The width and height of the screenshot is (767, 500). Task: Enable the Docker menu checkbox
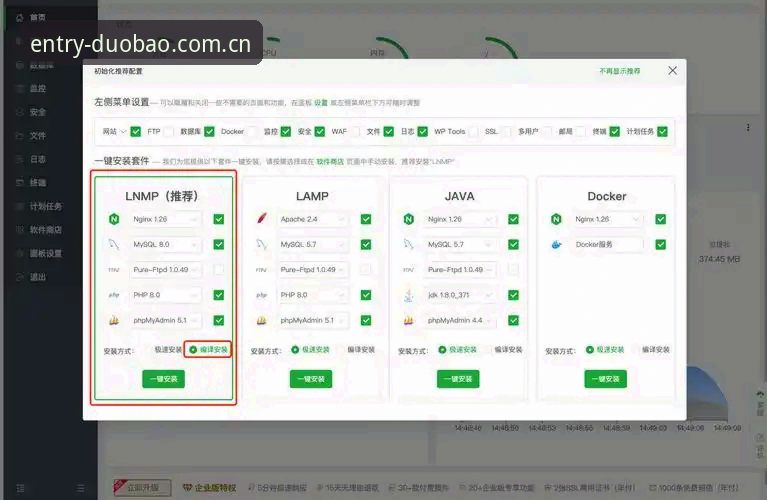252,132
